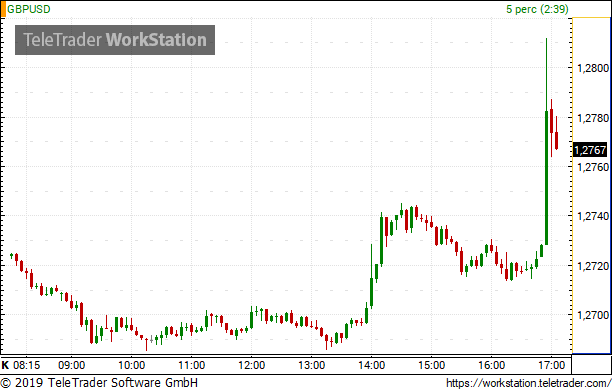Click the orange marker beside GBPUSD
This screenshot has width=612, height=392.
click(4, 9)
